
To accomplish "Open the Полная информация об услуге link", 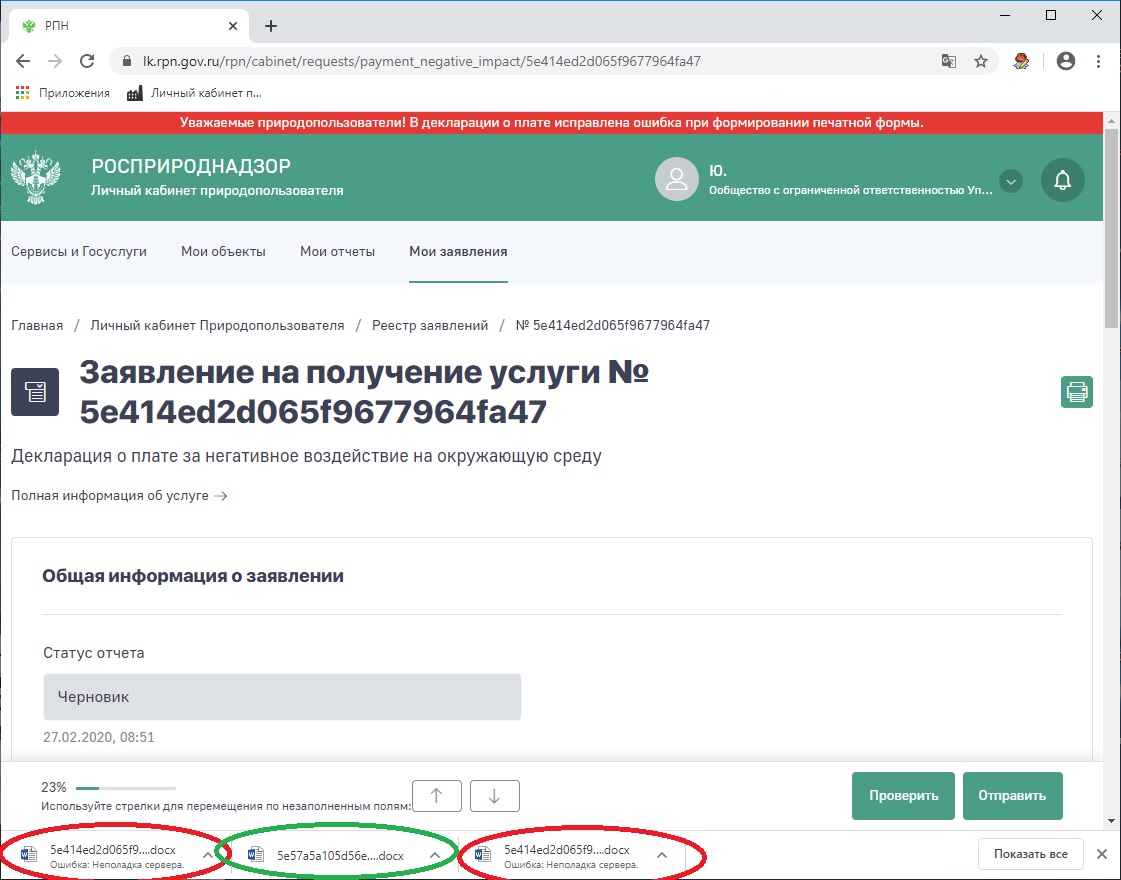I will pos(119,495).
